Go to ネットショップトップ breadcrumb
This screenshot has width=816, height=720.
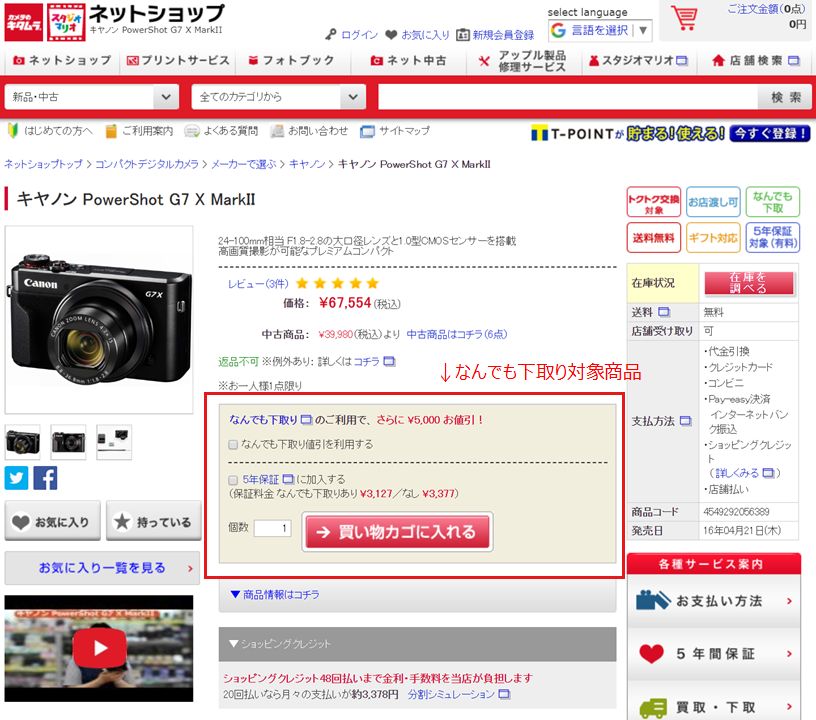pyautogui.click(x=43, y=164)
